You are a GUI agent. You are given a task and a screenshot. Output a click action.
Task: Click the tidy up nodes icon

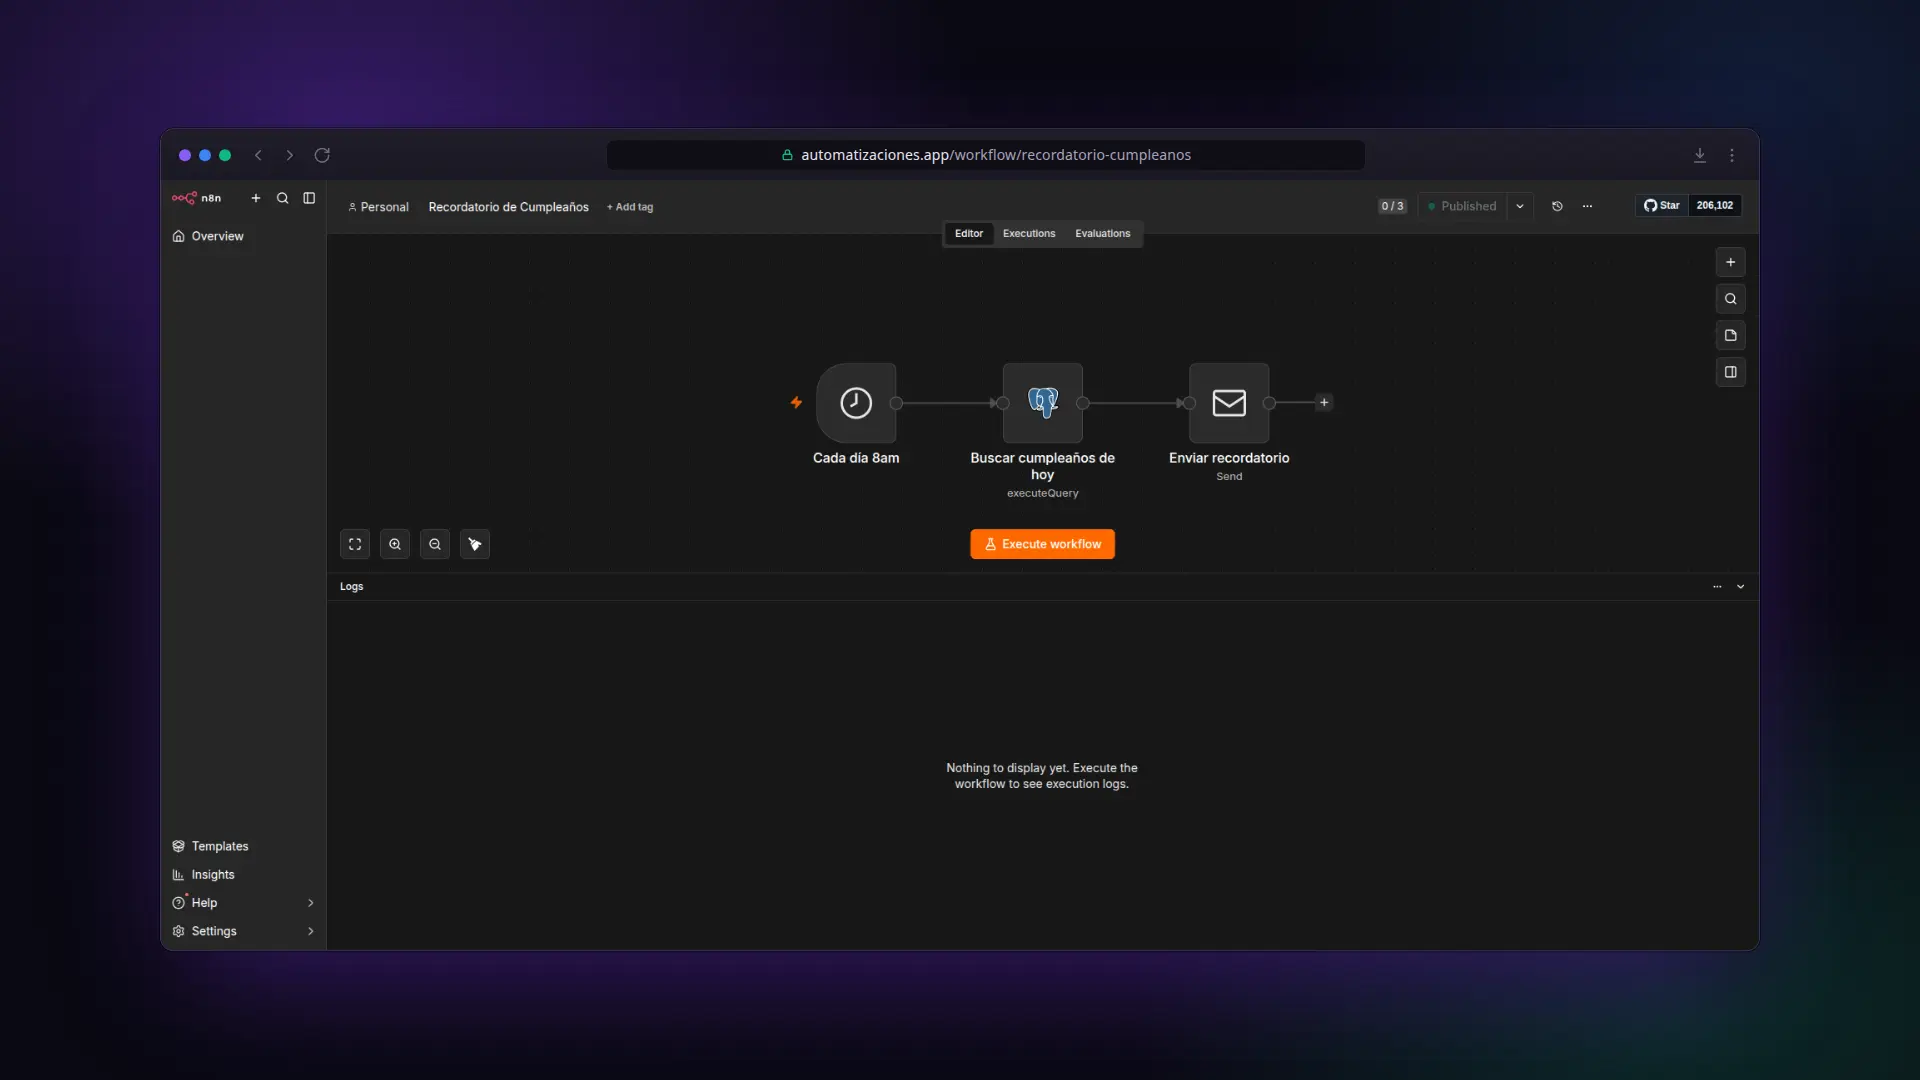tap(475, 544)
